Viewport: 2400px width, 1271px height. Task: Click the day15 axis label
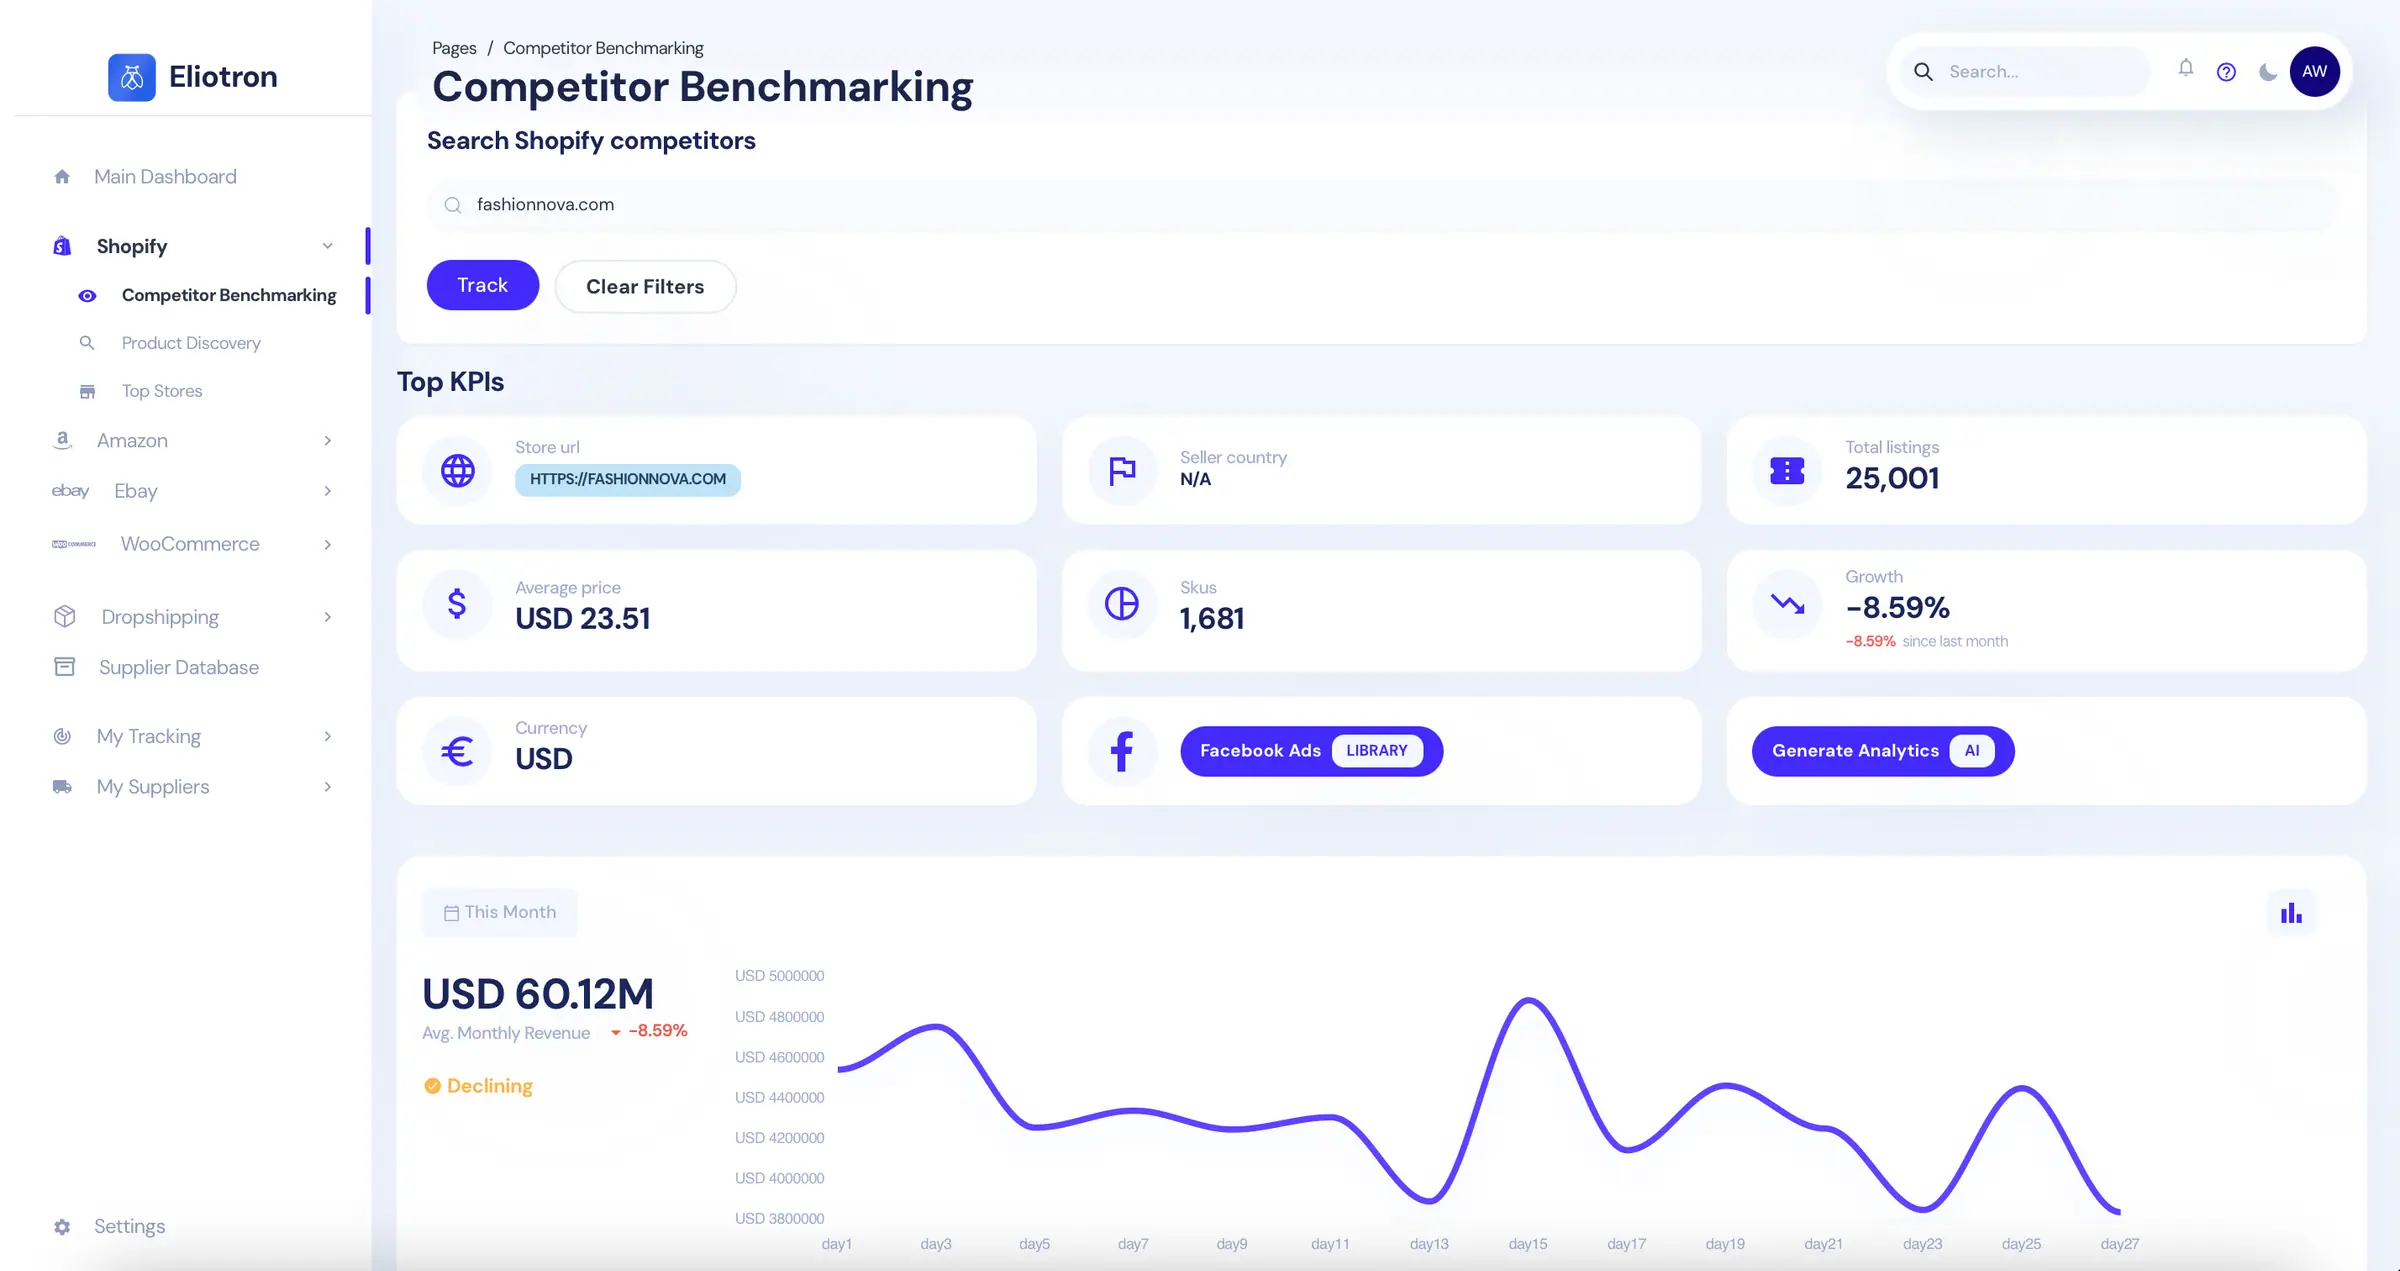1527,1244
